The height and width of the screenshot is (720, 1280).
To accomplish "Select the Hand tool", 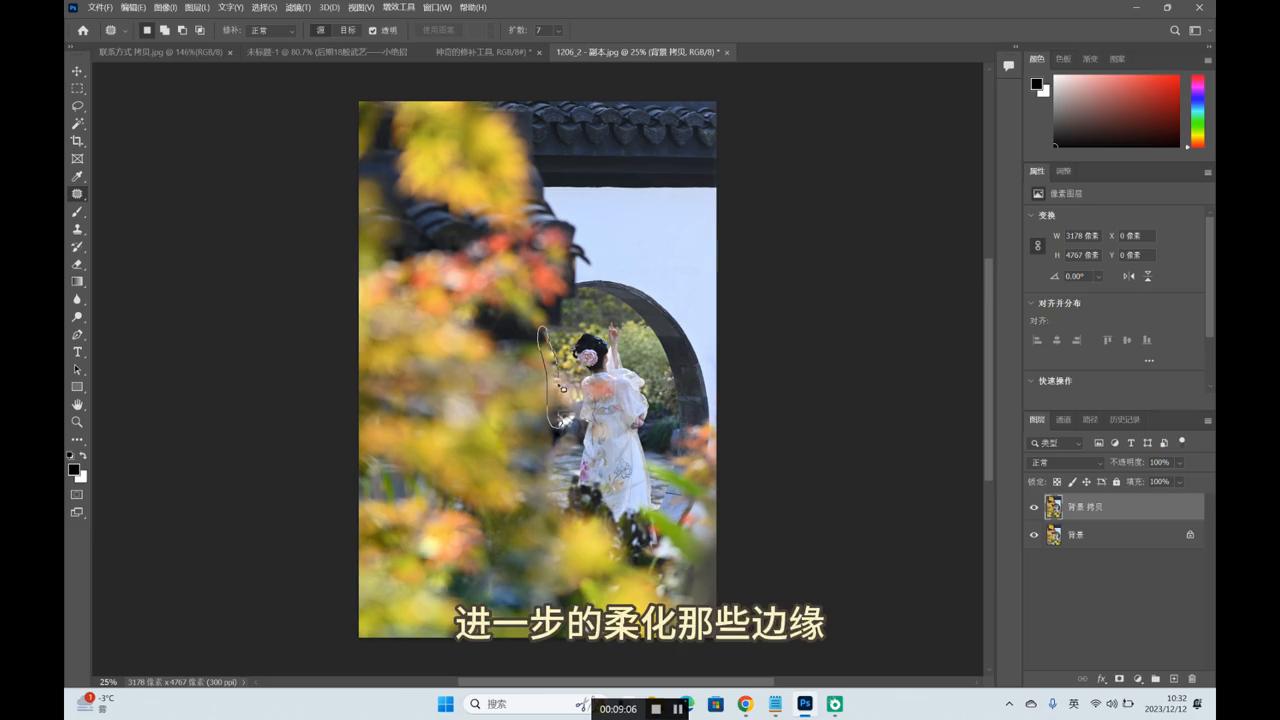I will [x=77, y=404].
